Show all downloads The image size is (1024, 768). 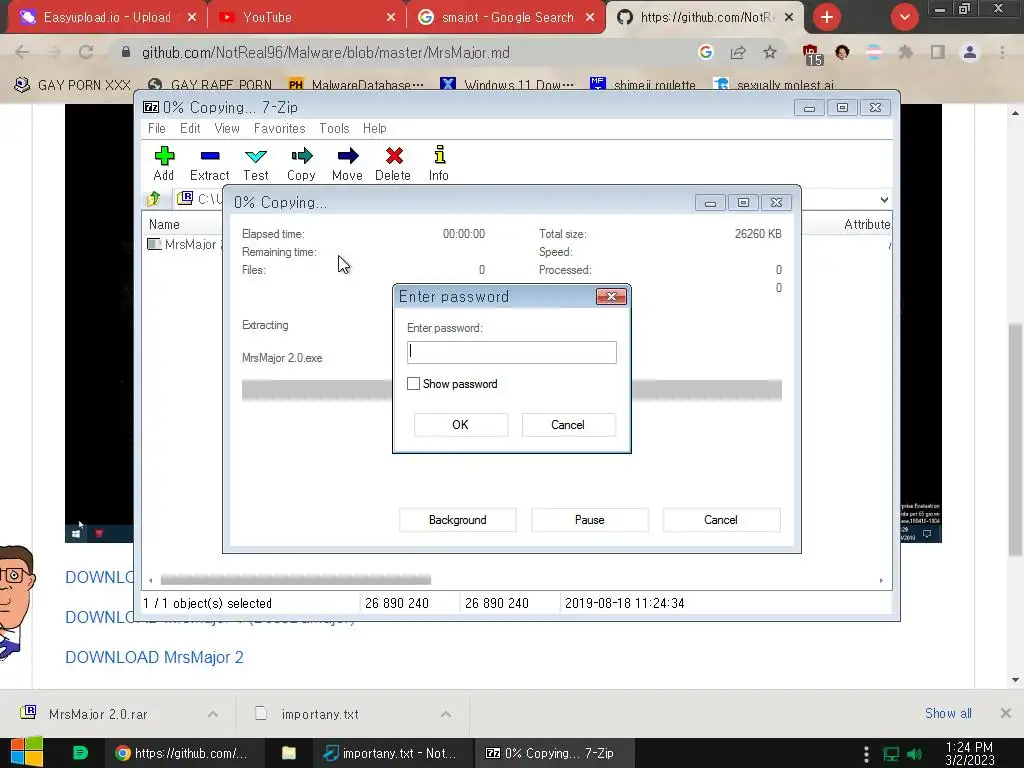[x=948, y=713]
